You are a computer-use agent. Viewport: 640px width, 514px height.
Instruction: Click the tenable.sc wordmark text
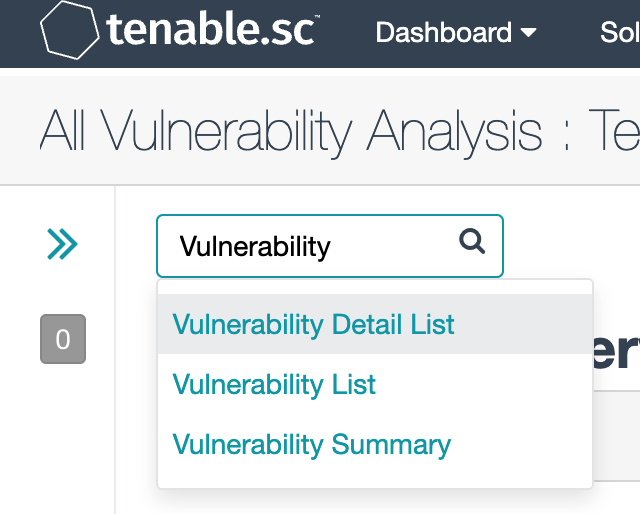[210, 31]
